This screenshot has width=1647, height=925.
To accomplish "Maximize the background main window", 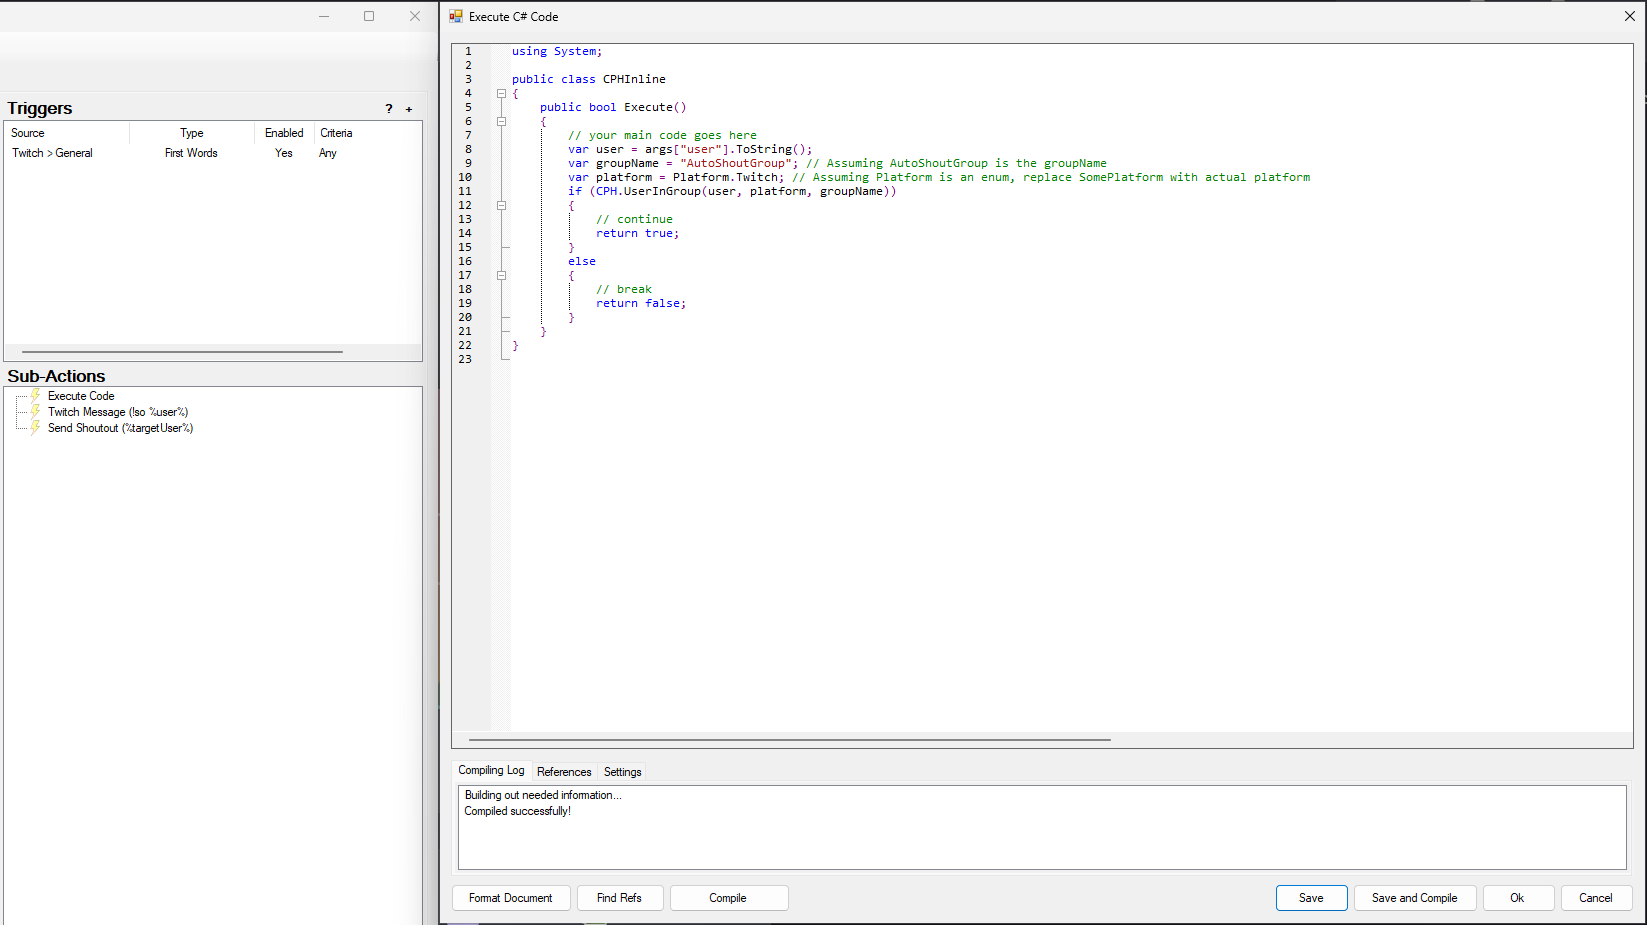I will tap(369, 16).
